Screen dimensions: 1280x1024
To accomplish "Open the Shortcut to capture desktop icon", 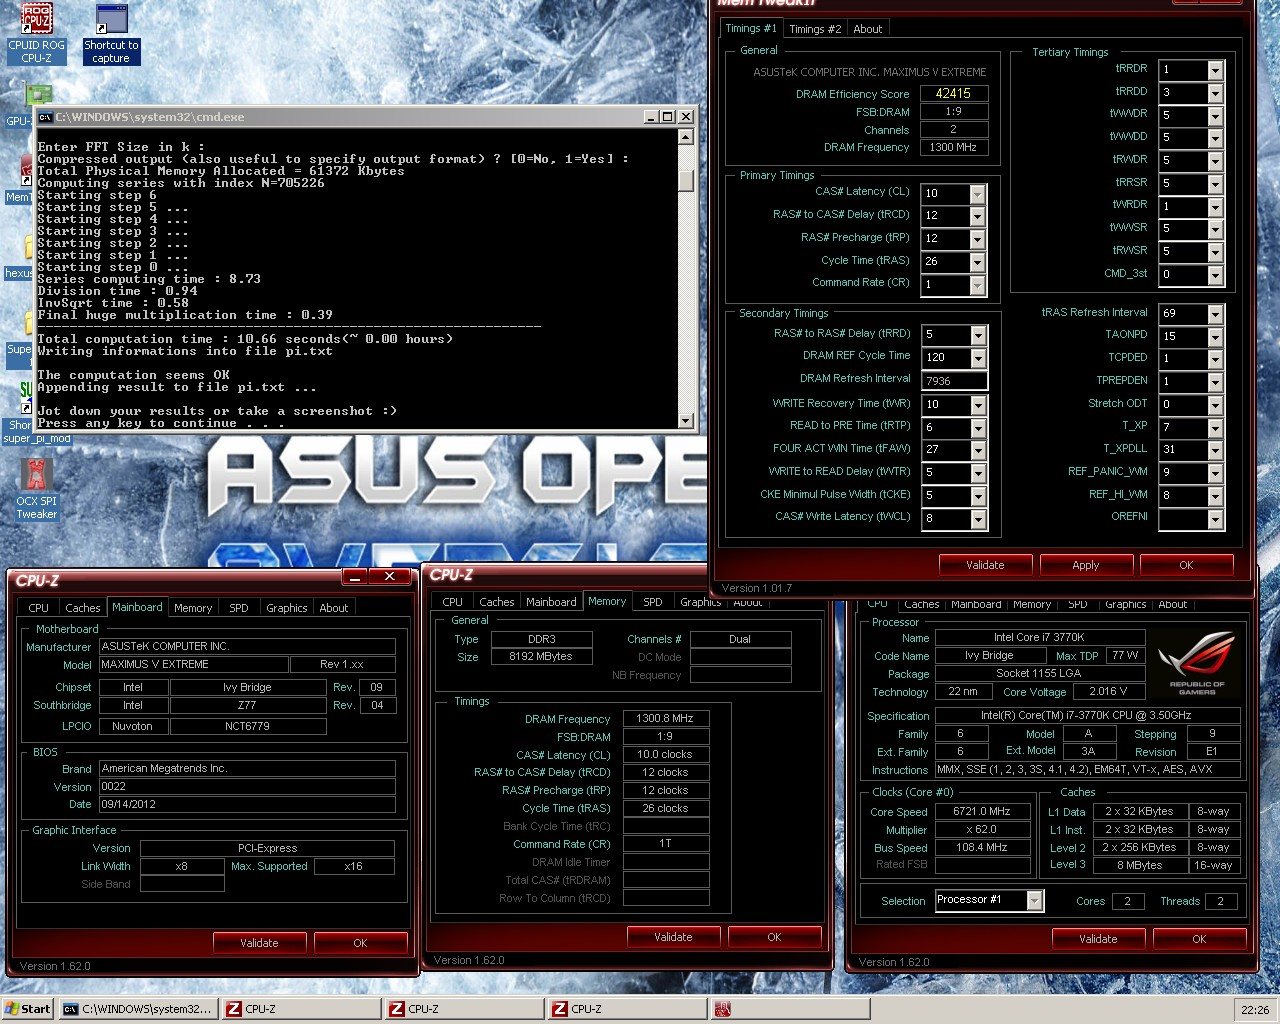I will (111, 22).
